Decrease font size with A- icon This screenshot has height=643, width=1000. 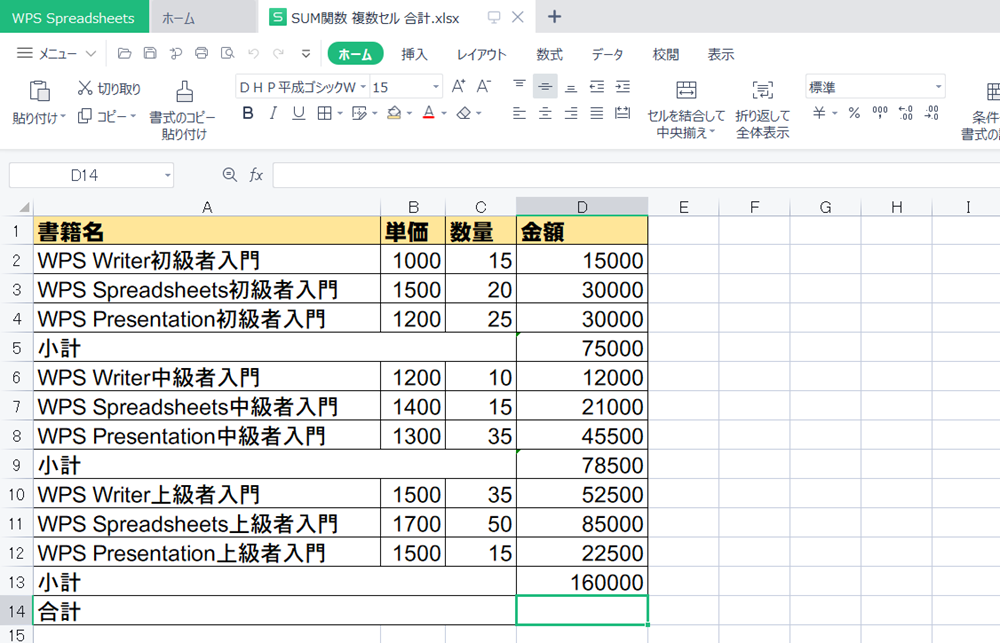[484, 86]
